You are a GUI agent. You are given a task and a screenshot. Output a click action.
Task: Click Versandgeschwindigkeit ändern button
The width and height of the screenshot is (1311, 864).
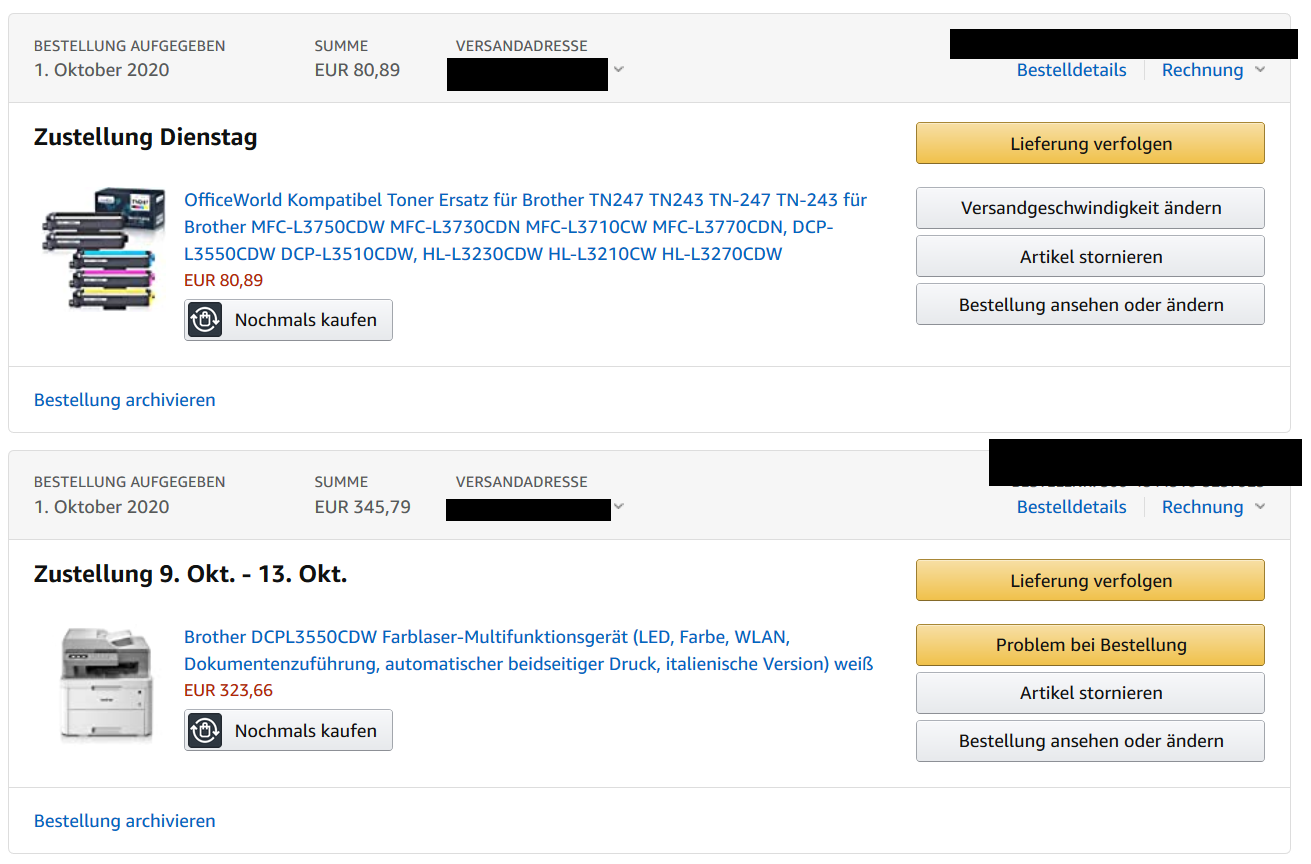(x=1090, y=208)
